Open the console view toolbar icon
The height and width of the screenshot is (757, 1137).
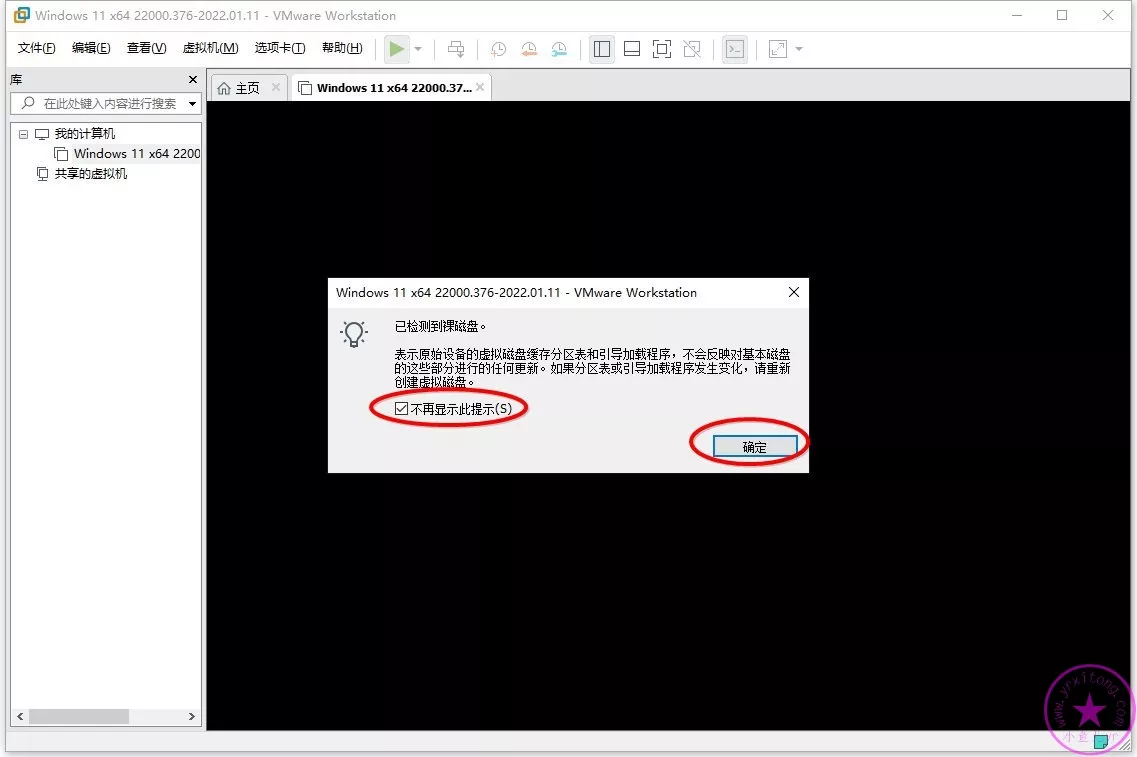(x=735, y=49)
